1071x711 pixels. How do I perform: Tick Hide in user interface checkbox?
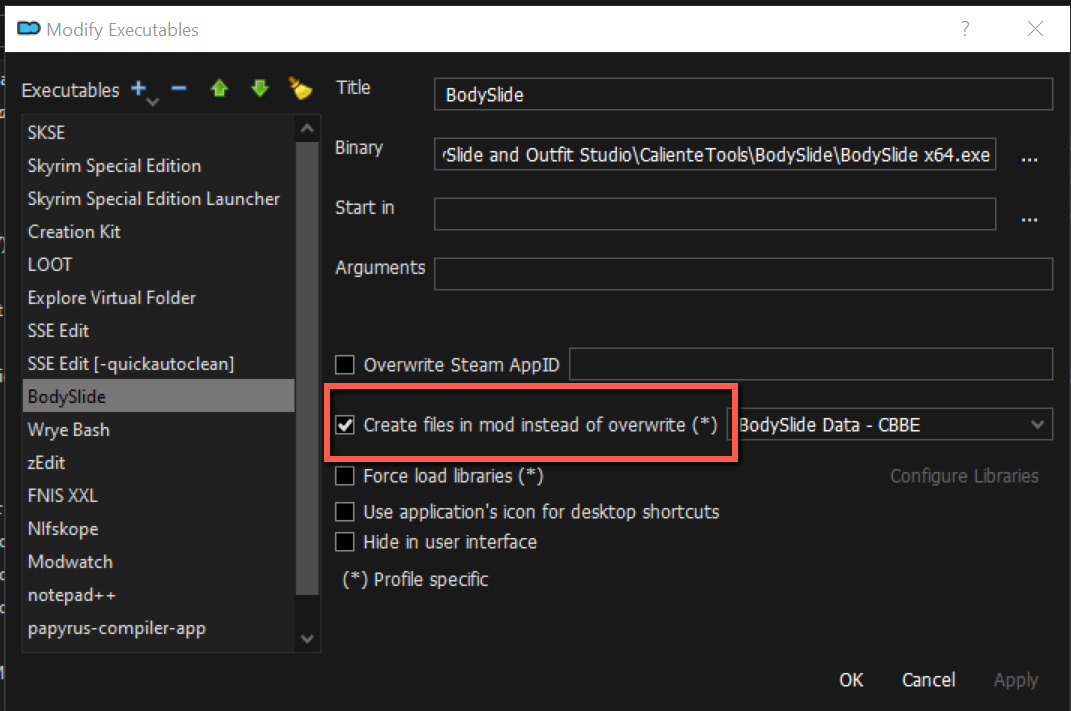point(345,542)
